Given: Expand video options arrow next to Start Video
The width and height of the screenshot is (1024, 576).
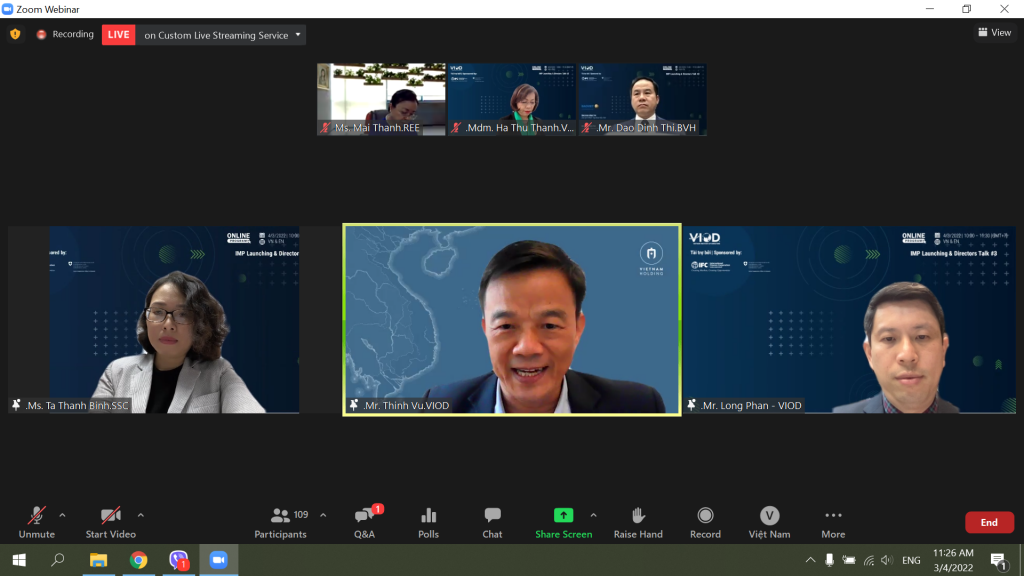Looking at the screenshot, I should [140, 515].
